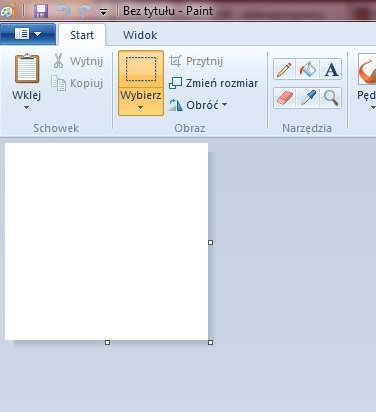Viewport: 376px width, 412px height.
Task: Click the Magnifier zoom tool
Action: (331, 98)
